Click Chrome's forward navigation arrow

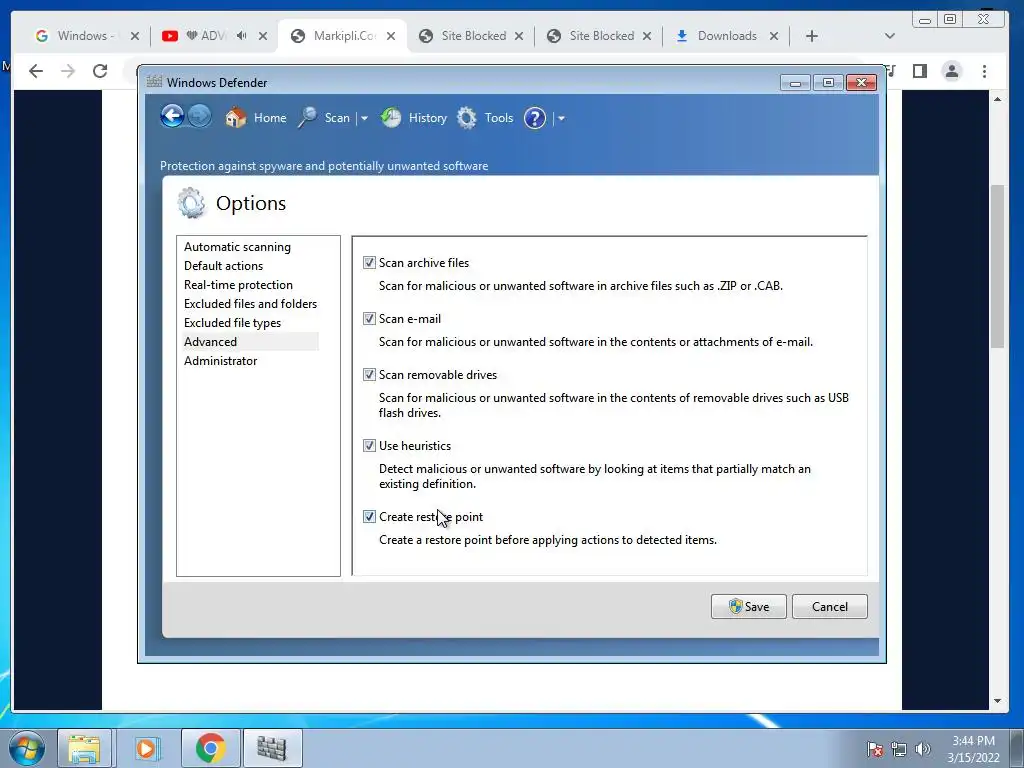[x=68, y=71]
